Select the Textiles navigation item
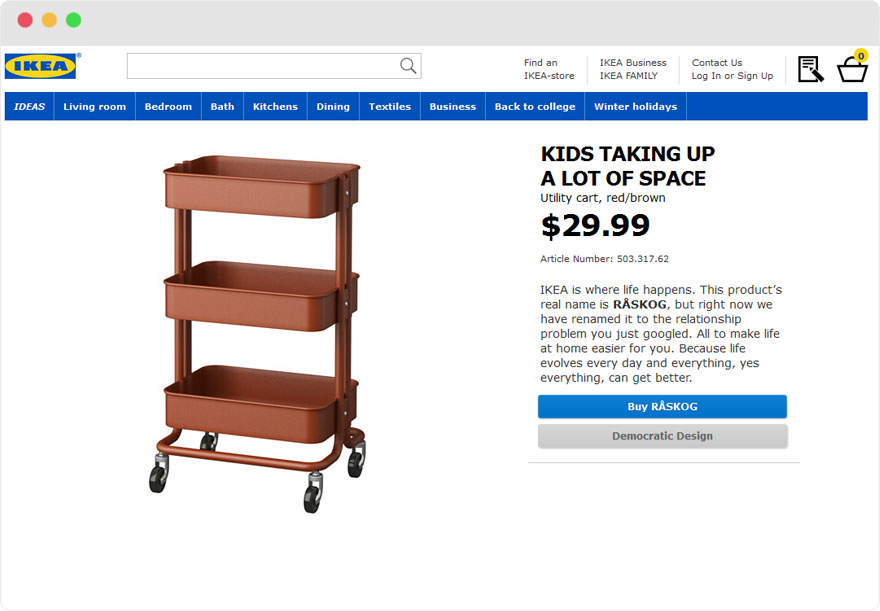This screenshot has width=880, height=611. click(389, 106)
